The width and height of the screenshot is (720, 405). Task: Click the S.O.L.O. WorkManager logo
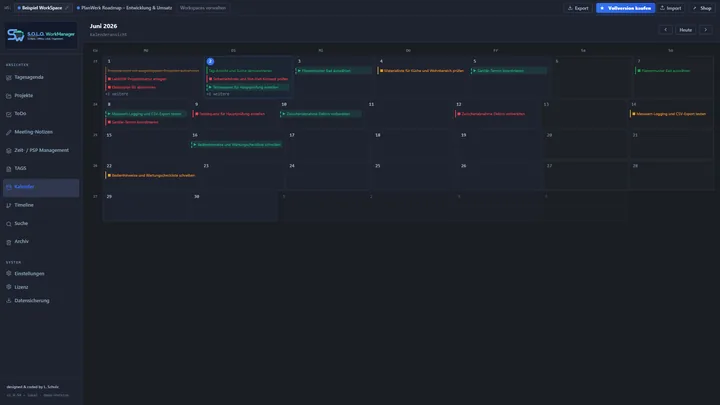click(x=41, y=35)
